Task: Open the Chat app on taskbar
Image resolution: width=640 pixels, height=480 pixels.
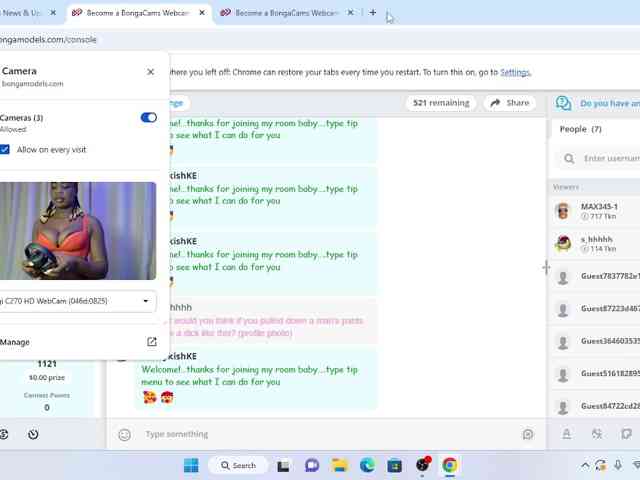Action: click(312, 465)
